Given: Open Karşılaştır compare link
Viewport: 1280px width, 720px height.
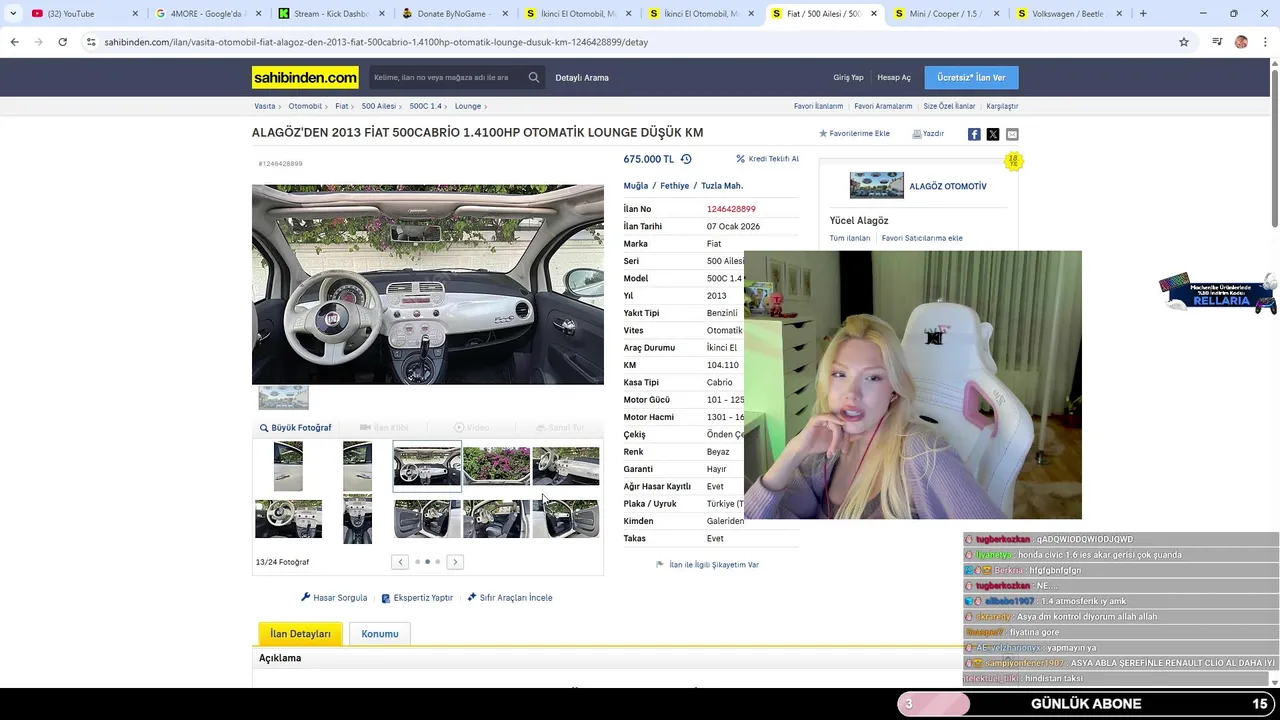Looking at the screenshot, I should pyautogui.click(x=1002, y=106).
